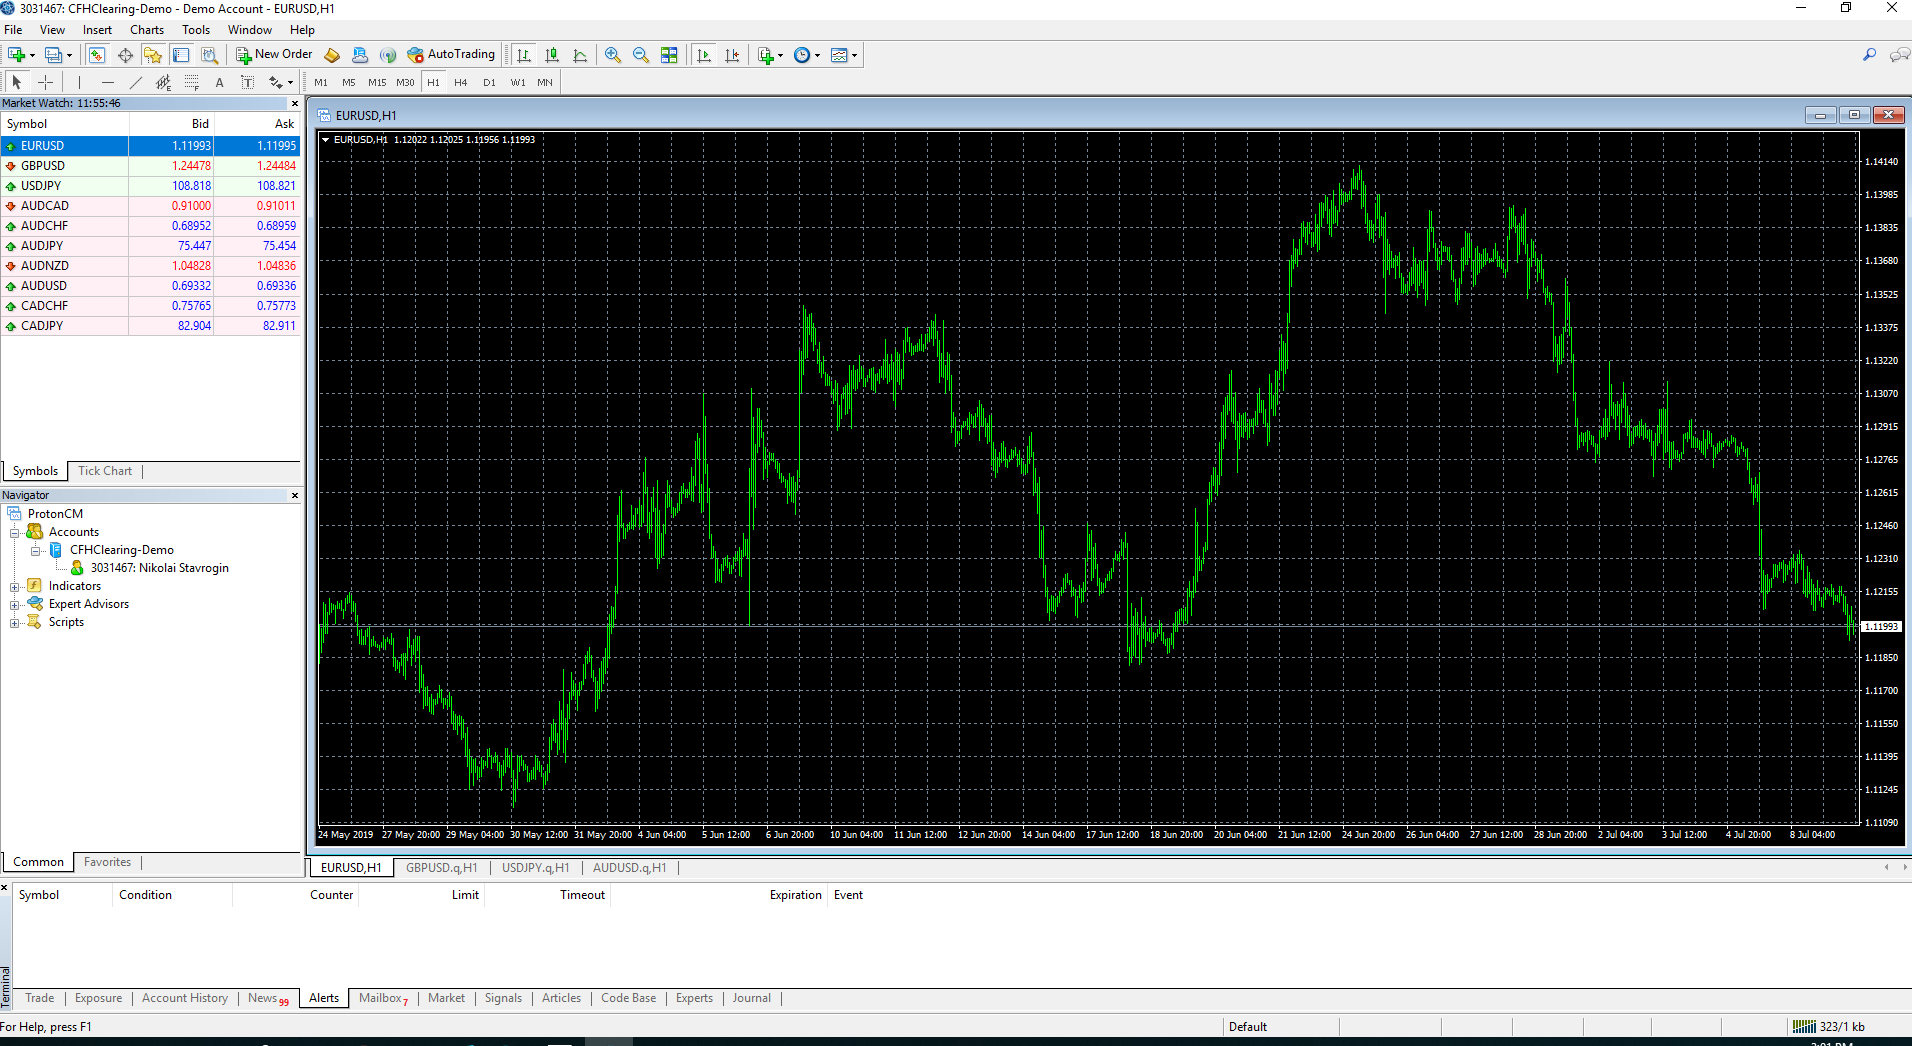This screenshot has height=1046, width=1912.
Task: Switch to Favorites tab in Navigator
Action: [107, 862]
